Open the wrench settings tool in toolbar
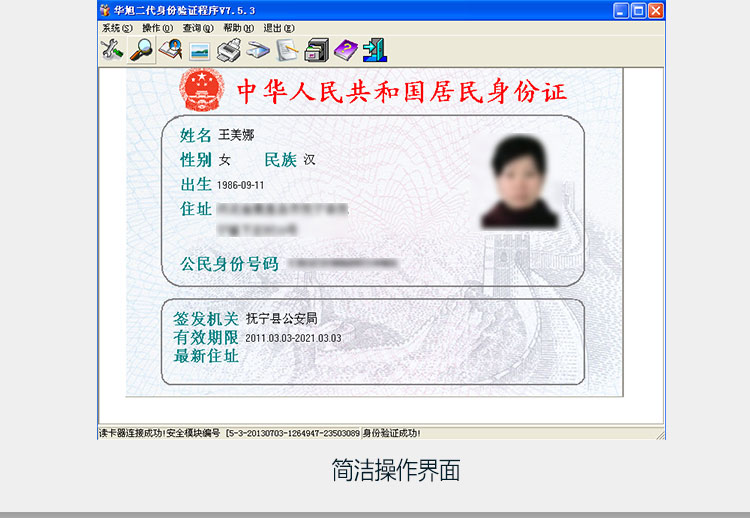Screen dimensions: 750x518 112,50
